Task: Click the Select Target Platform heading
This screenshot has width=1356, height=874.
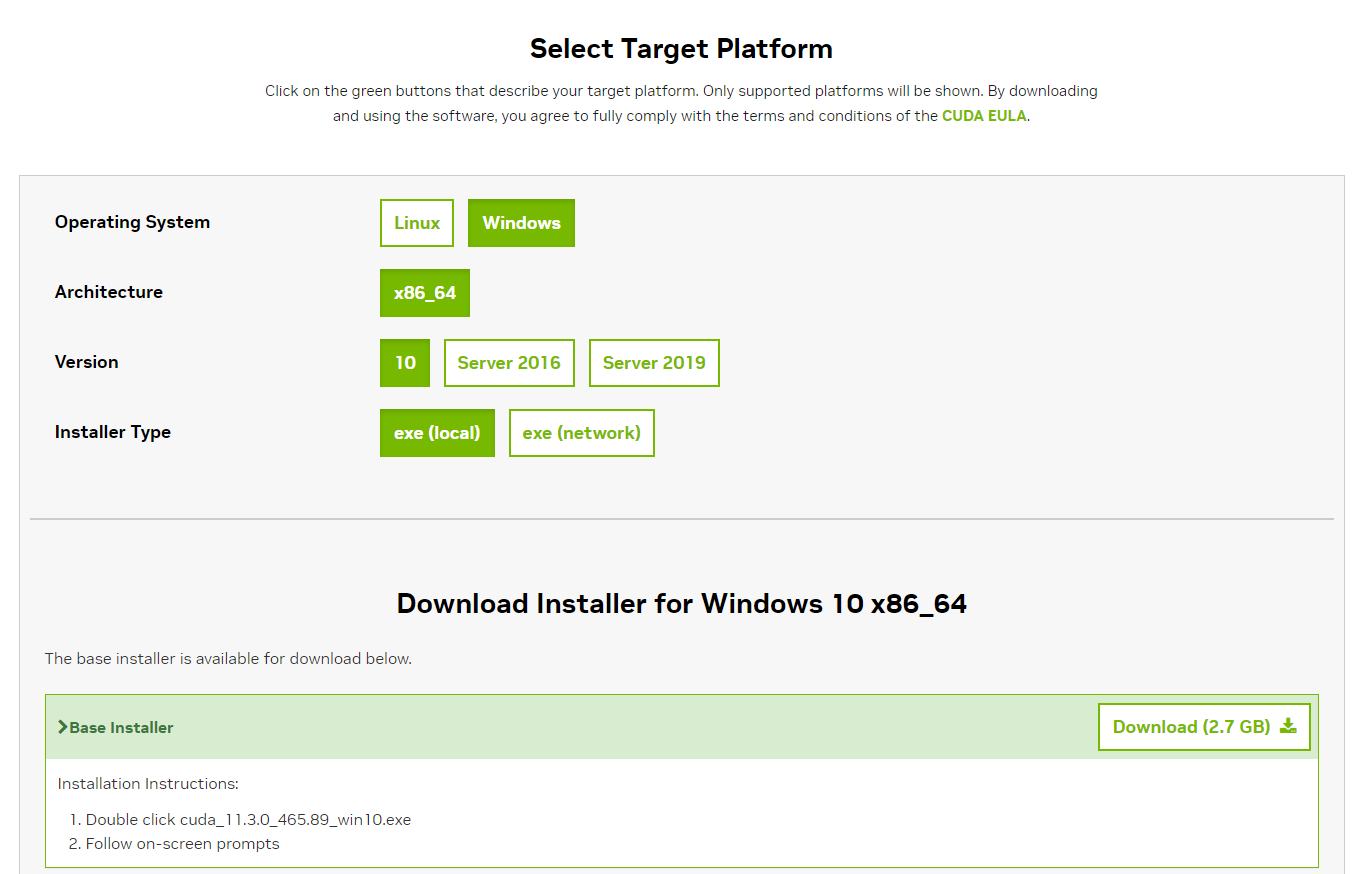Action: [681, 48]
